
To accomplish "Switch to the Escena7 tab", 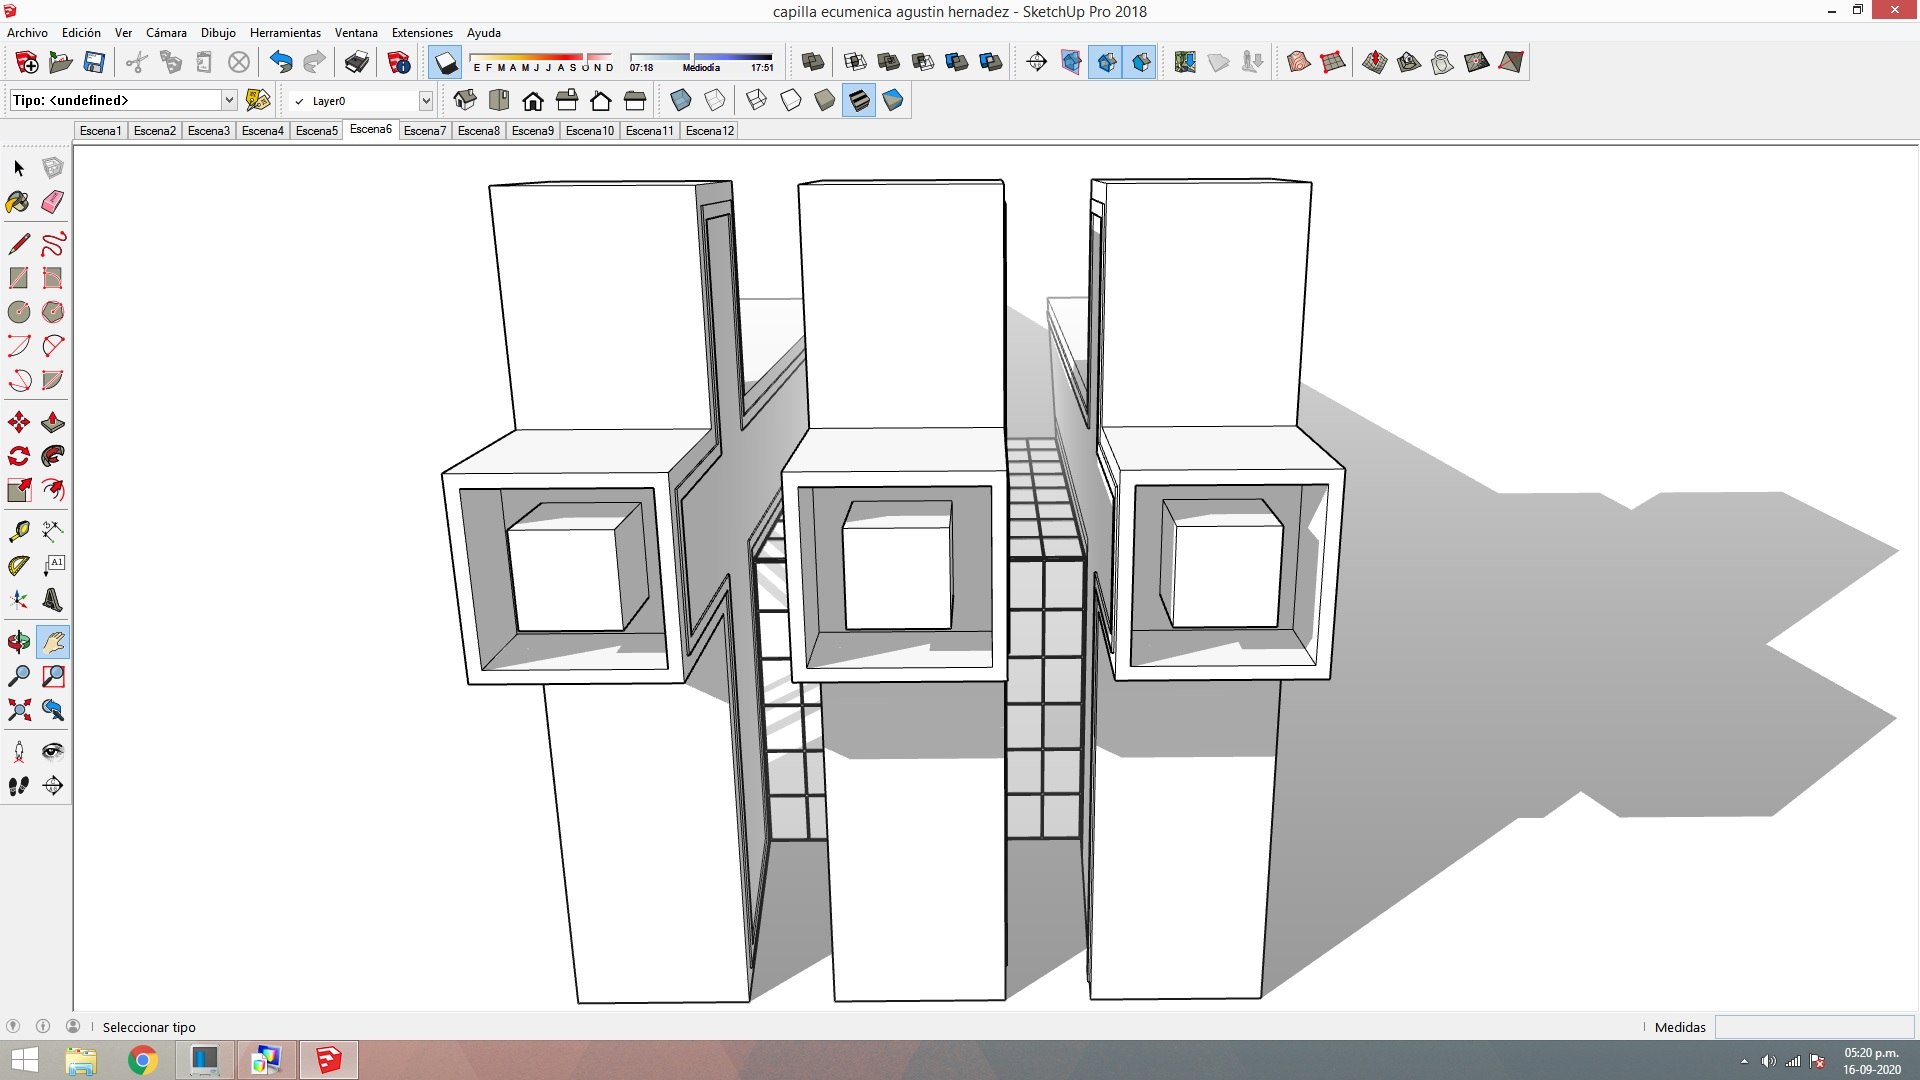I will [x=424, y=131].
